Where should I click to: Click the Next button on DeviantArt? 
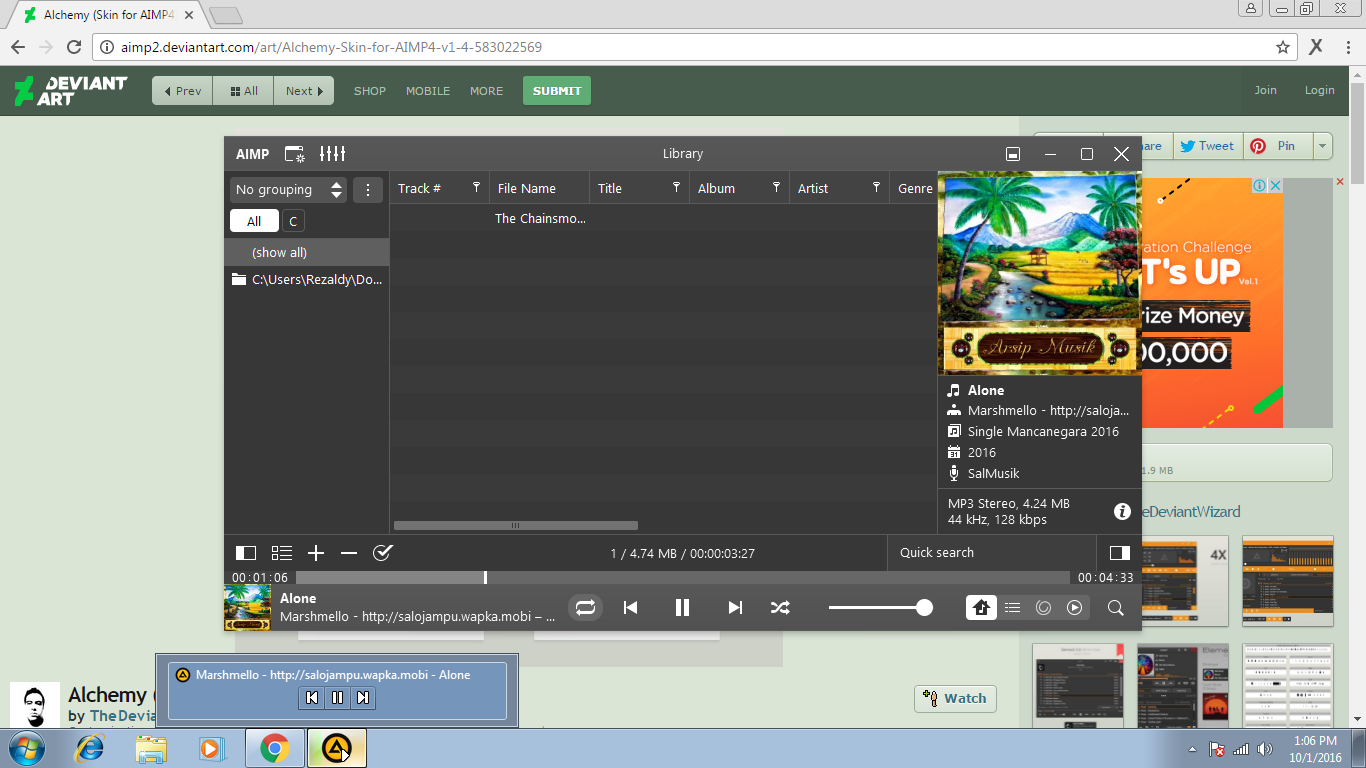coord(304,91)
